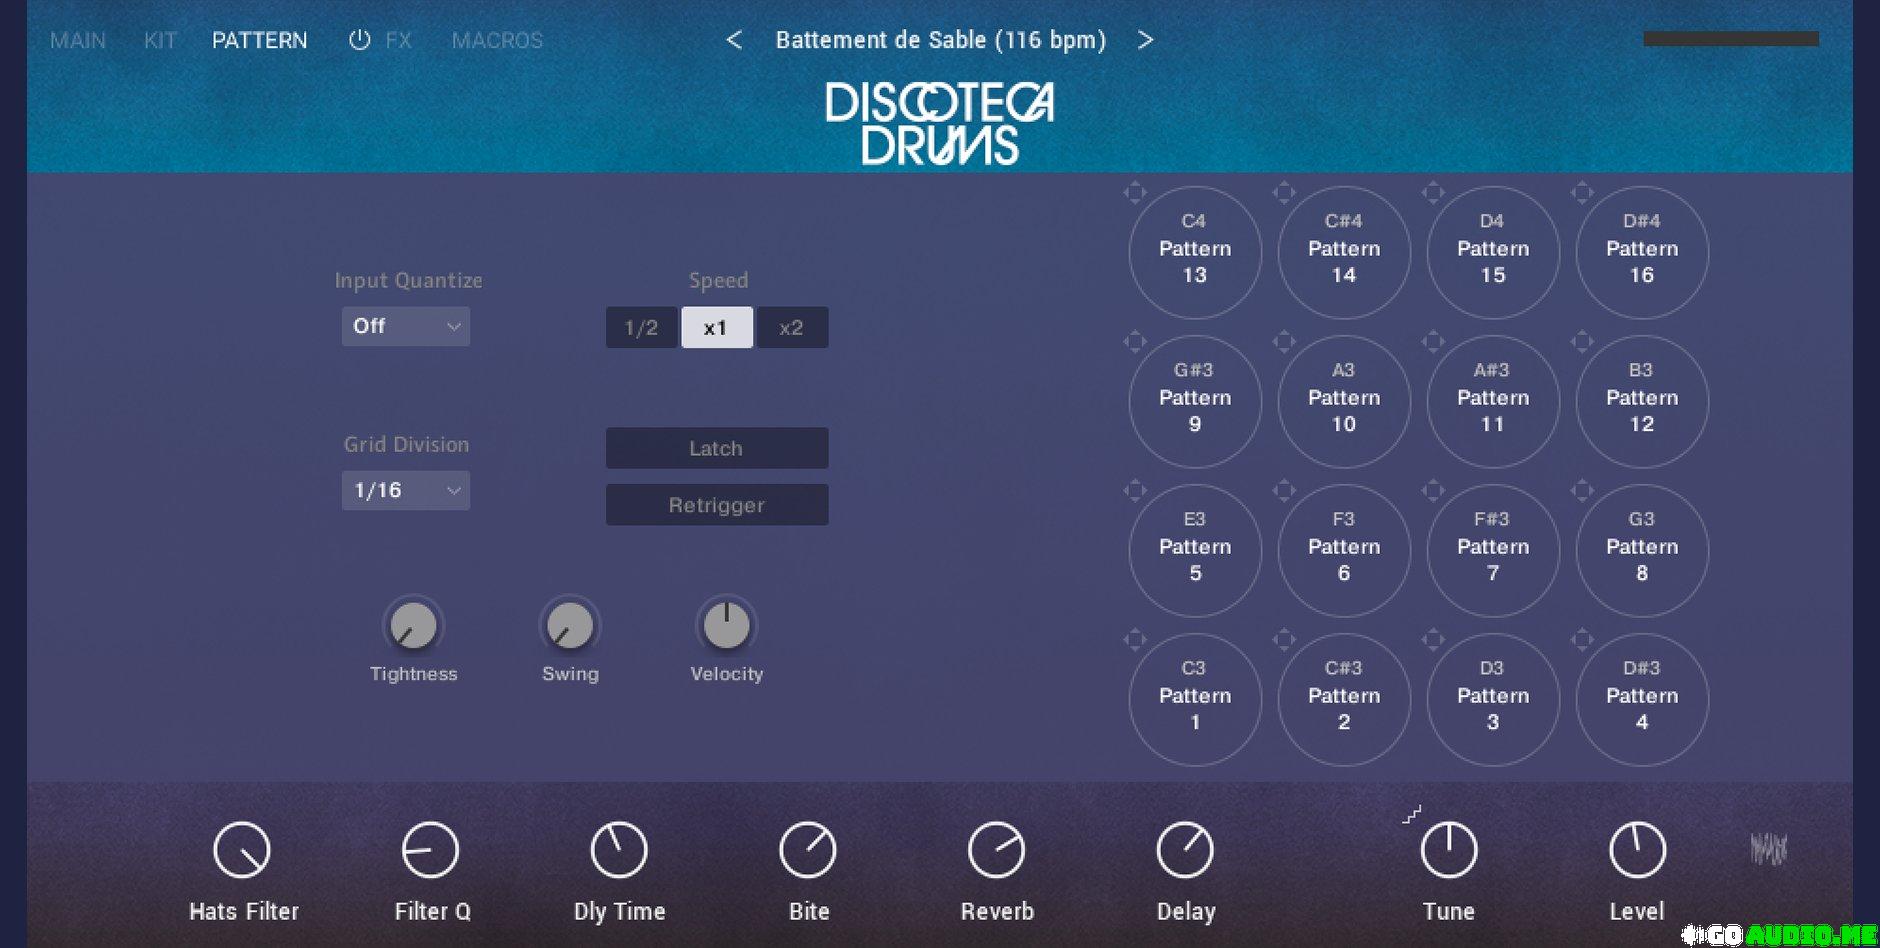1880x948 pixels.
Task: Click the drag handle icon above Pattern 13
Action: tap(1135, 192)
